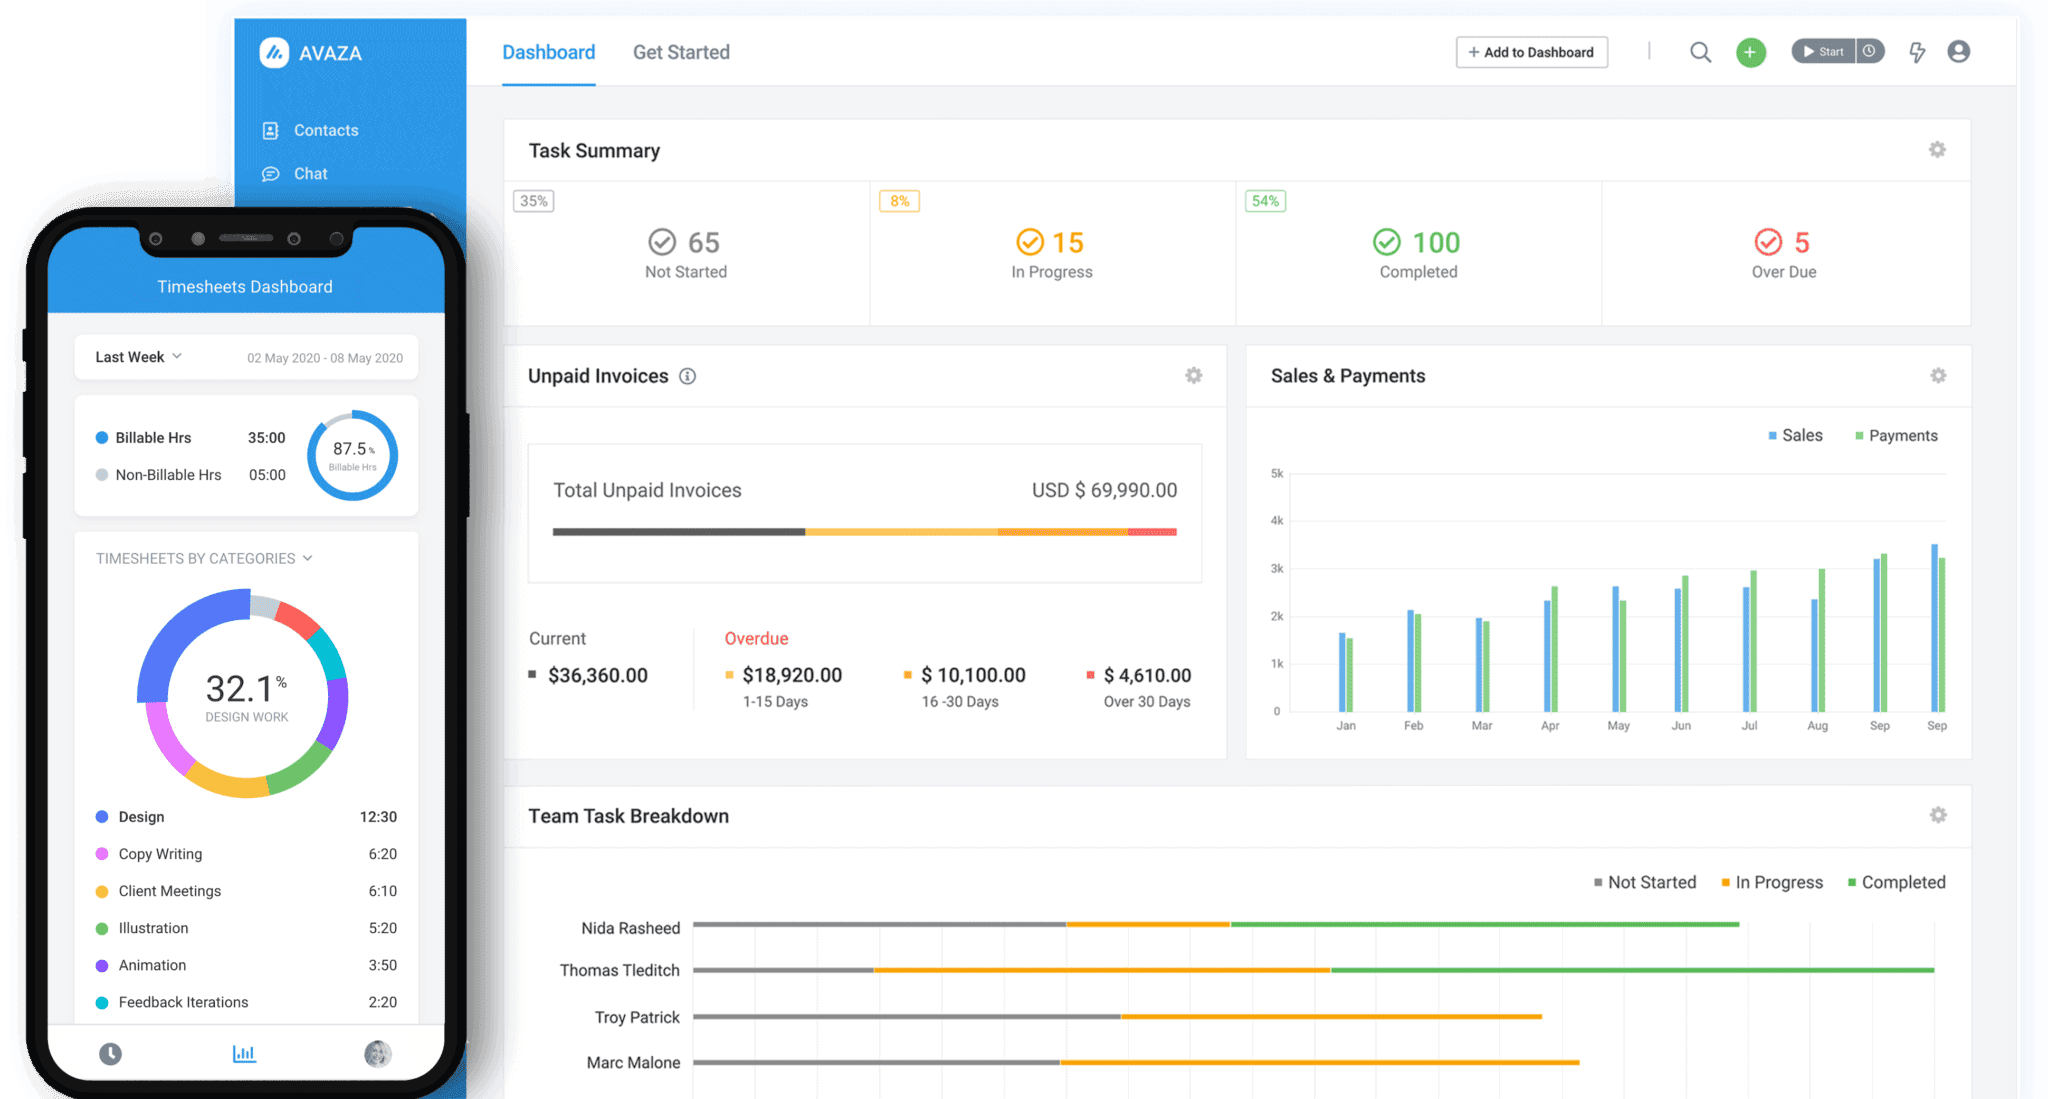The width and height of the screenshot is (2048, 1099).
Task: Select the Feedback Iterations category row
Action: click(246, 1002)
